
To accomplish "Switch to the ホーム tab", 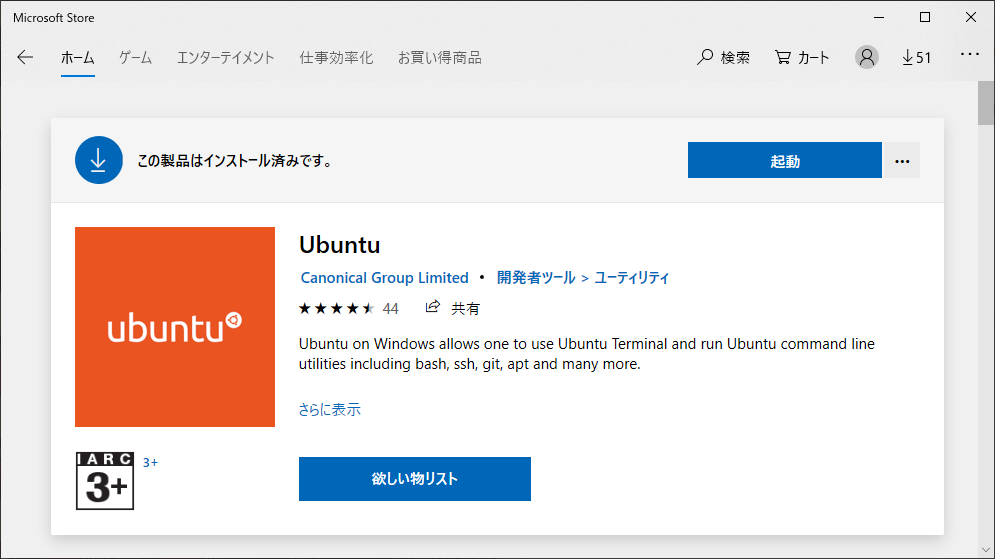I will click(x=77, y=58).
